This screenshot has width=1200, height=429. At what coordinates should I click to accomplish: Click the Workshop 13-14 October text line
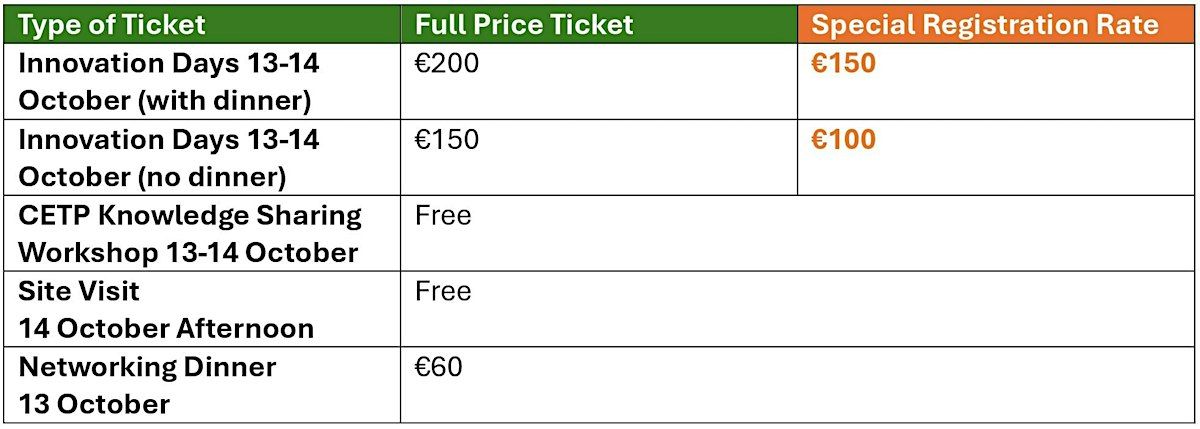tap(188, 252)
